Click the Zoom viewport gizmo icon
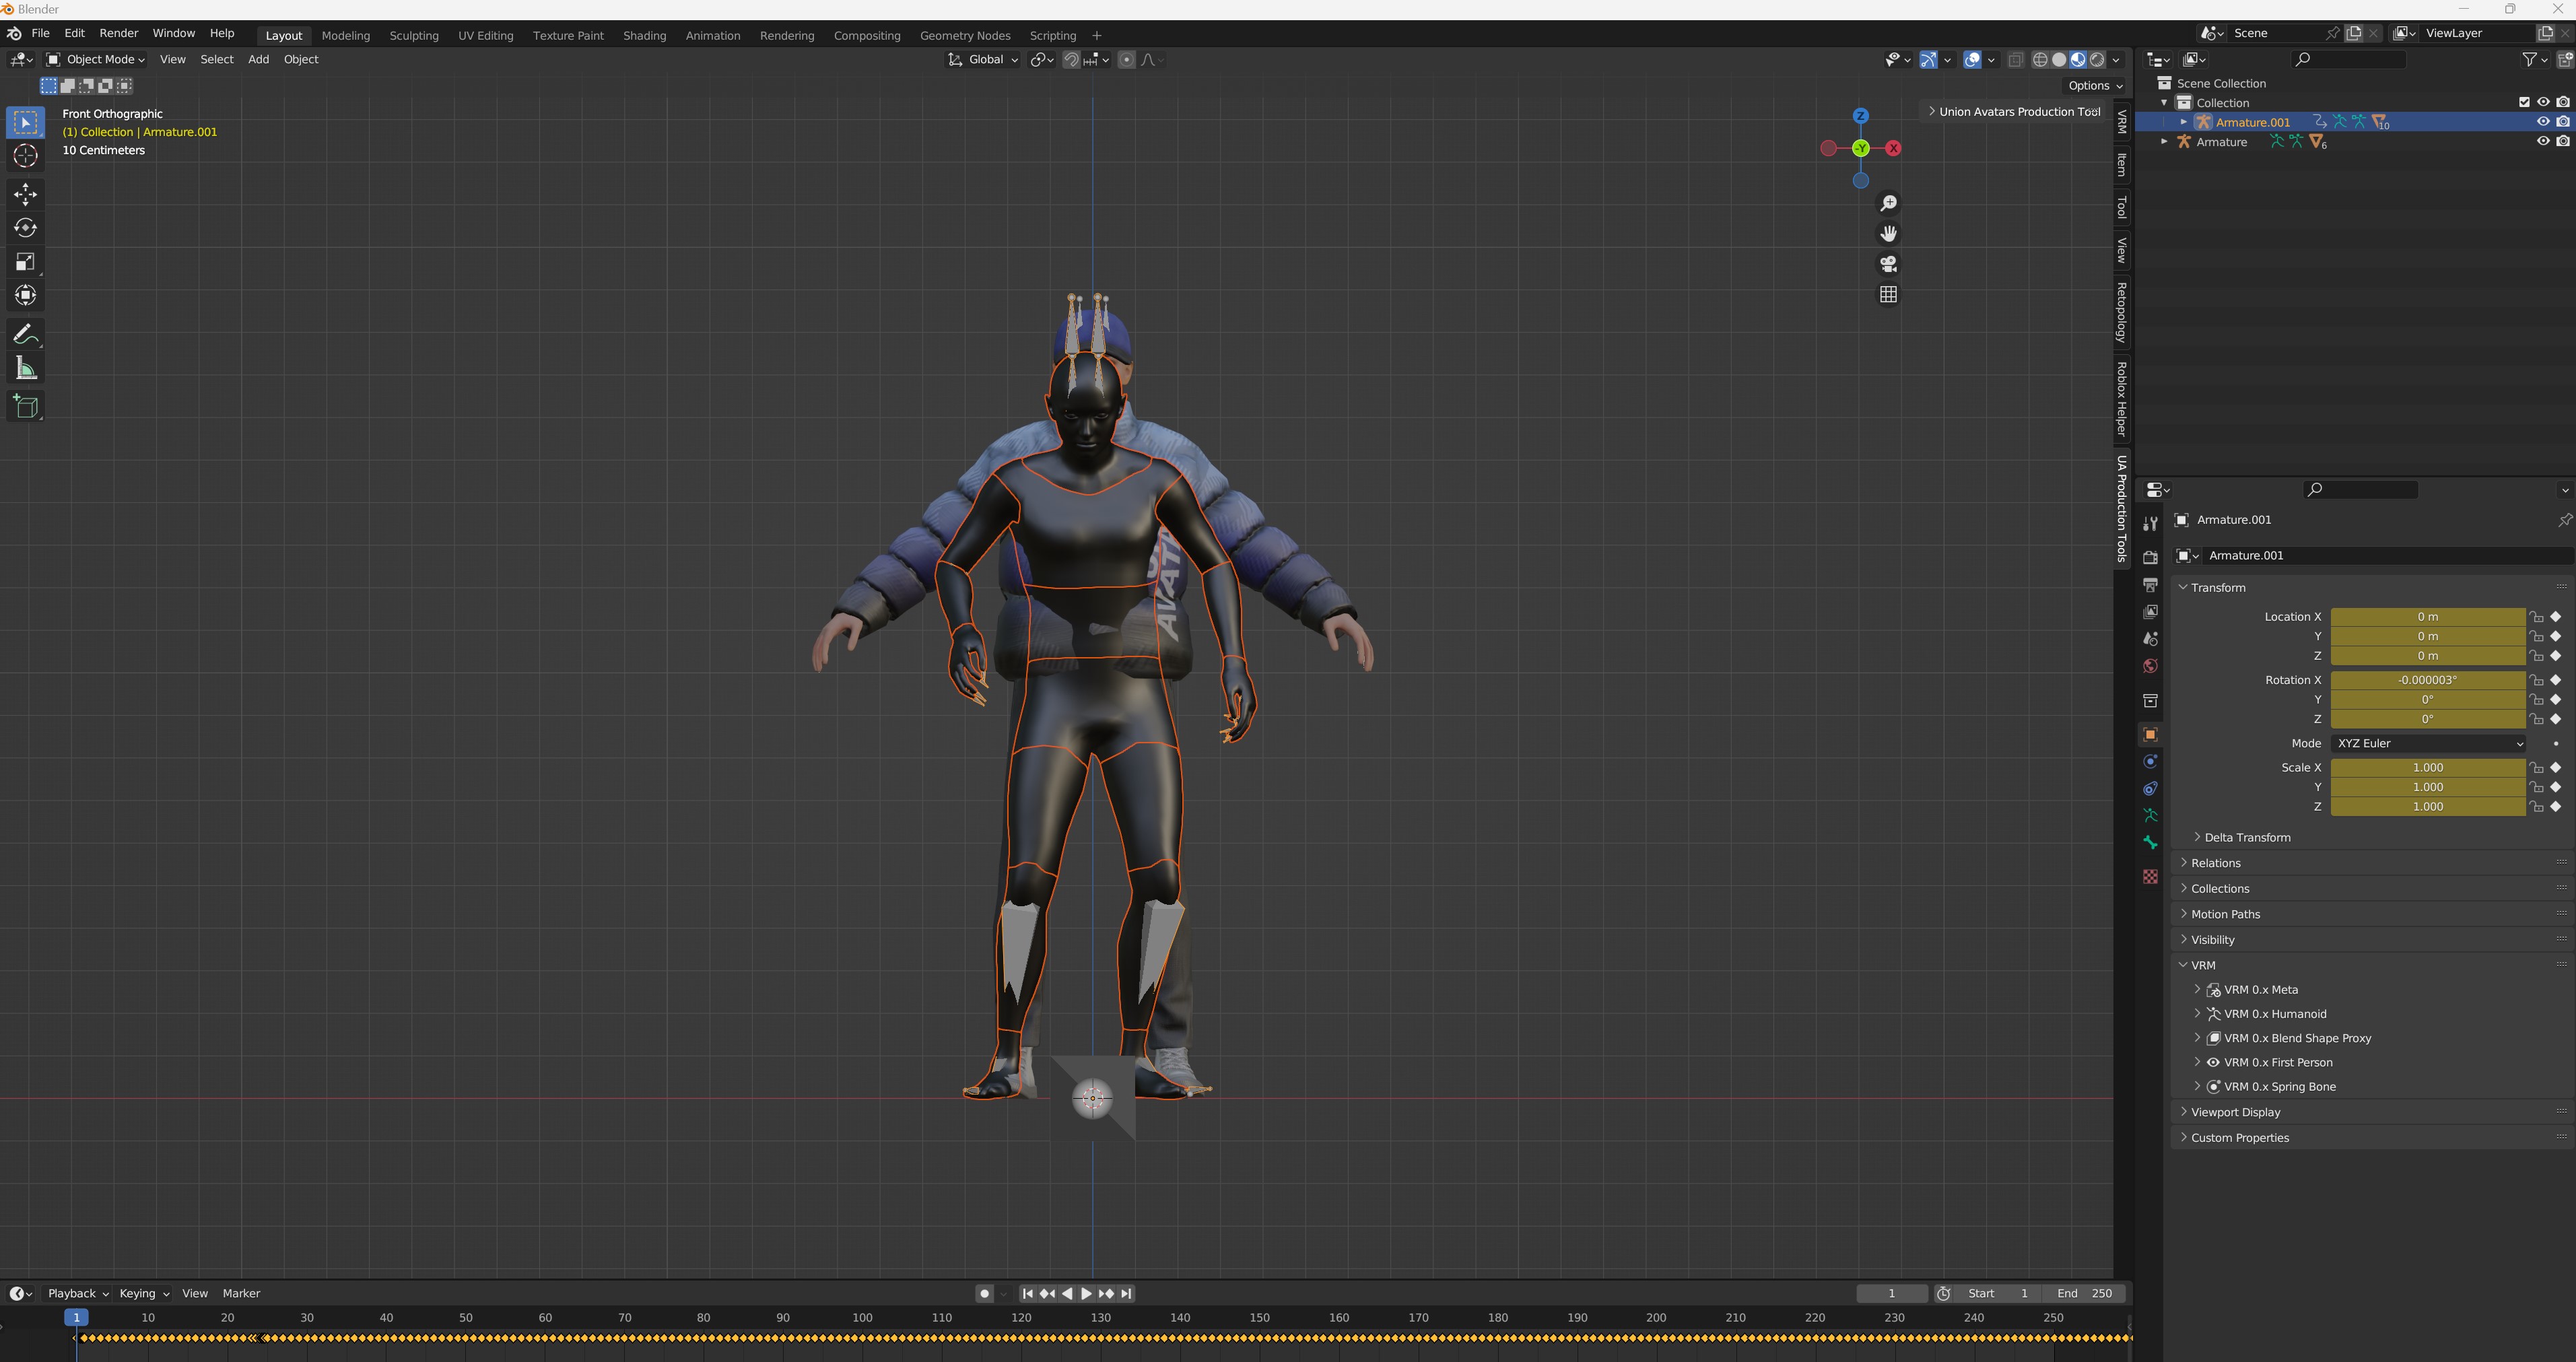The image size is (2576, 1362). pyautogui.click(x=1888, y=204)
